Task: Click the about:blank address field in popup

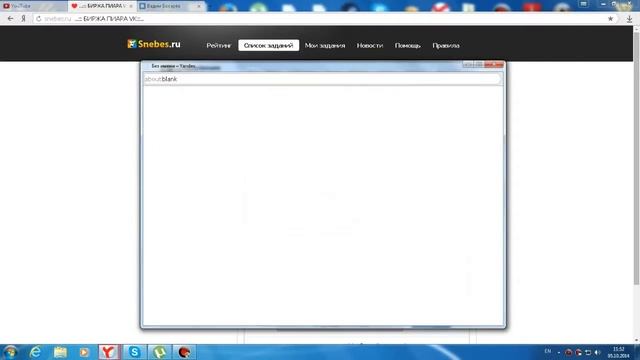Action: (322, 79)
